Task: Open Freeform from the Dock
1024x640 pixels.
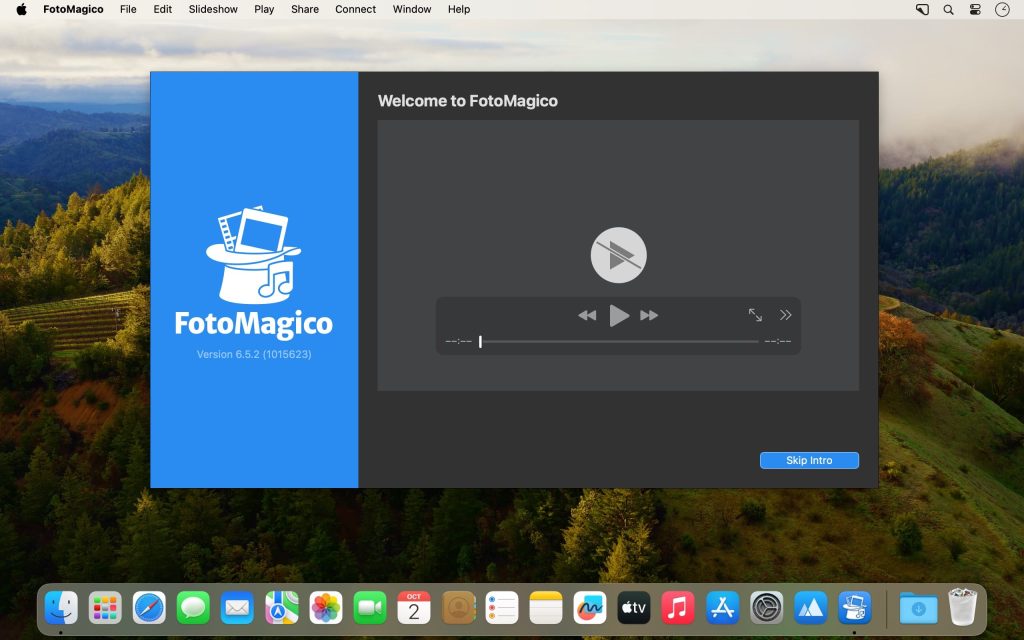Action: pos(590,608)
